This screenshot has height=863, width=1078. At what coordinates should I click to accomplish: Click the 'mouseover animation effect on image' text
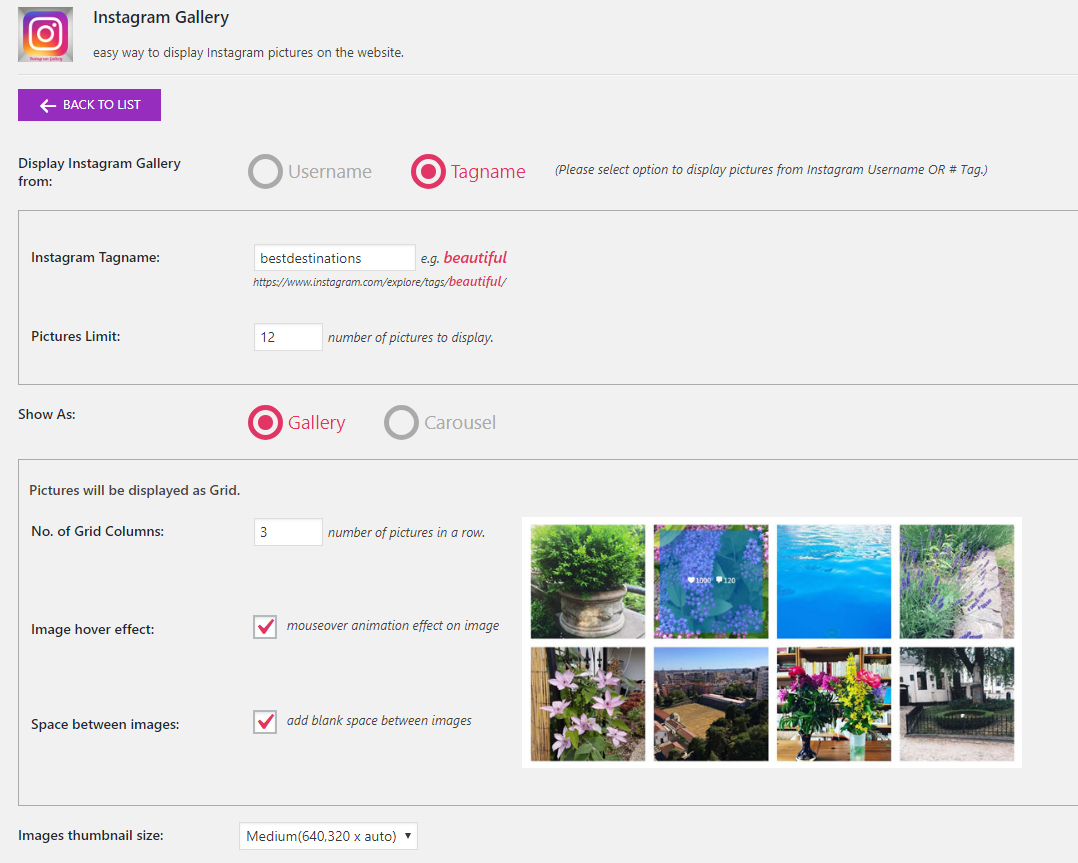pos(393,626)
